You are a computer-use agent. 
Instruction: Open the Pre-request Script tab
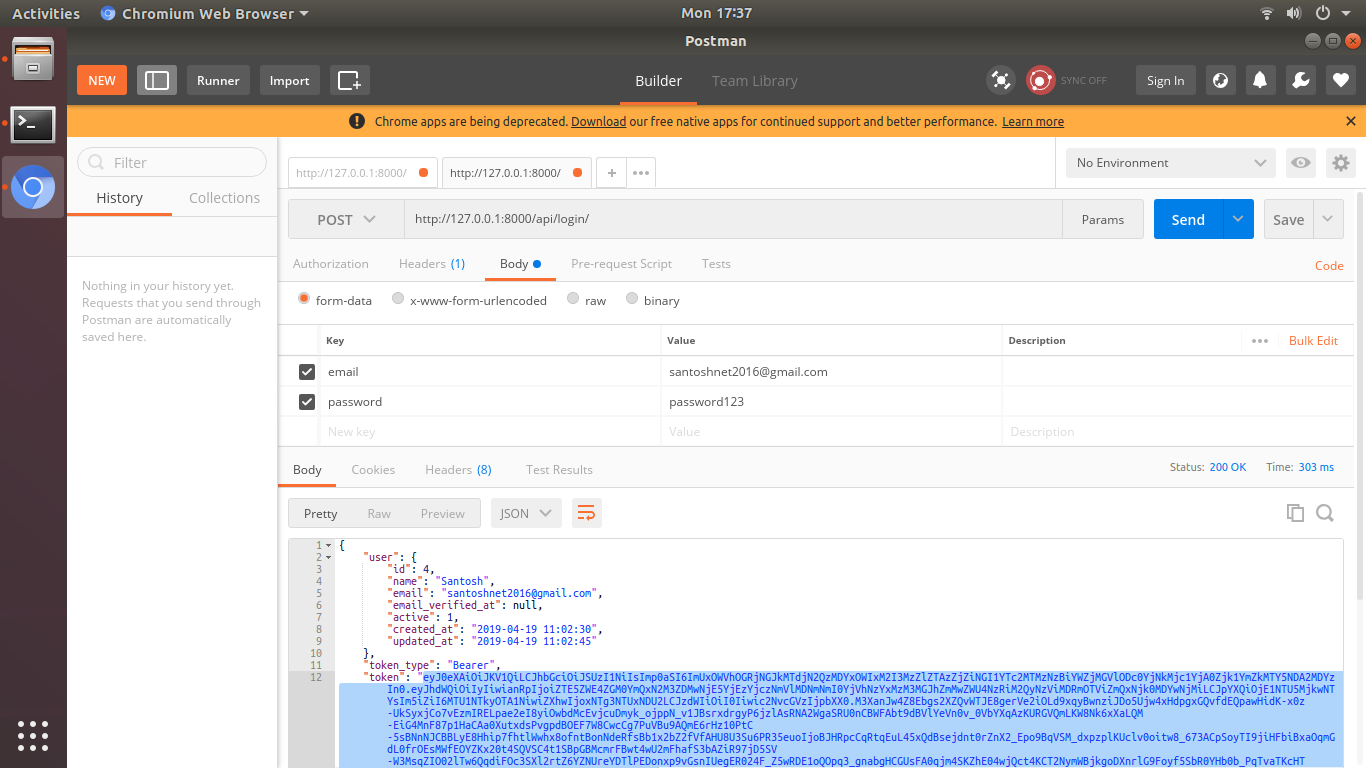(x=621, y=264)
